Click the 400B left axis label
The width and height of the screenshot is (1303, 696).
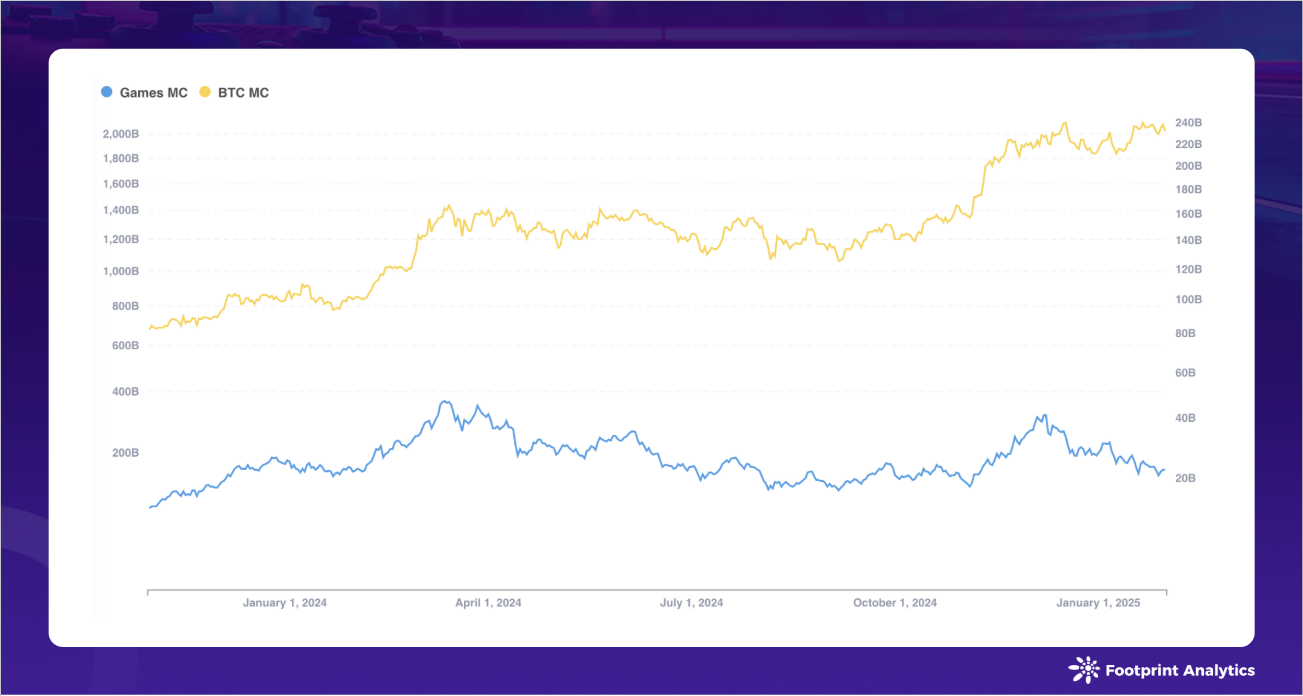coord(125,392)
